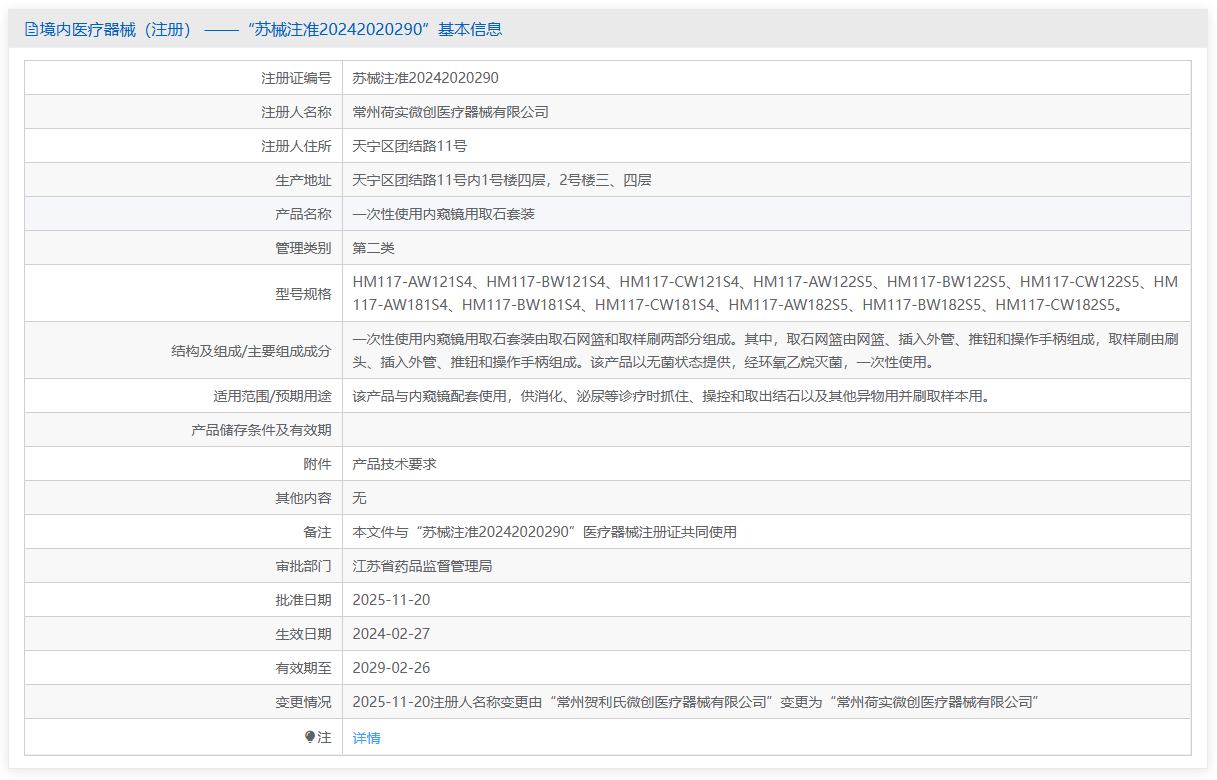Click effective date 2024-02-27
This screenshot has height=780, width=1217.
pyautogui.click(x=392, y=634)
